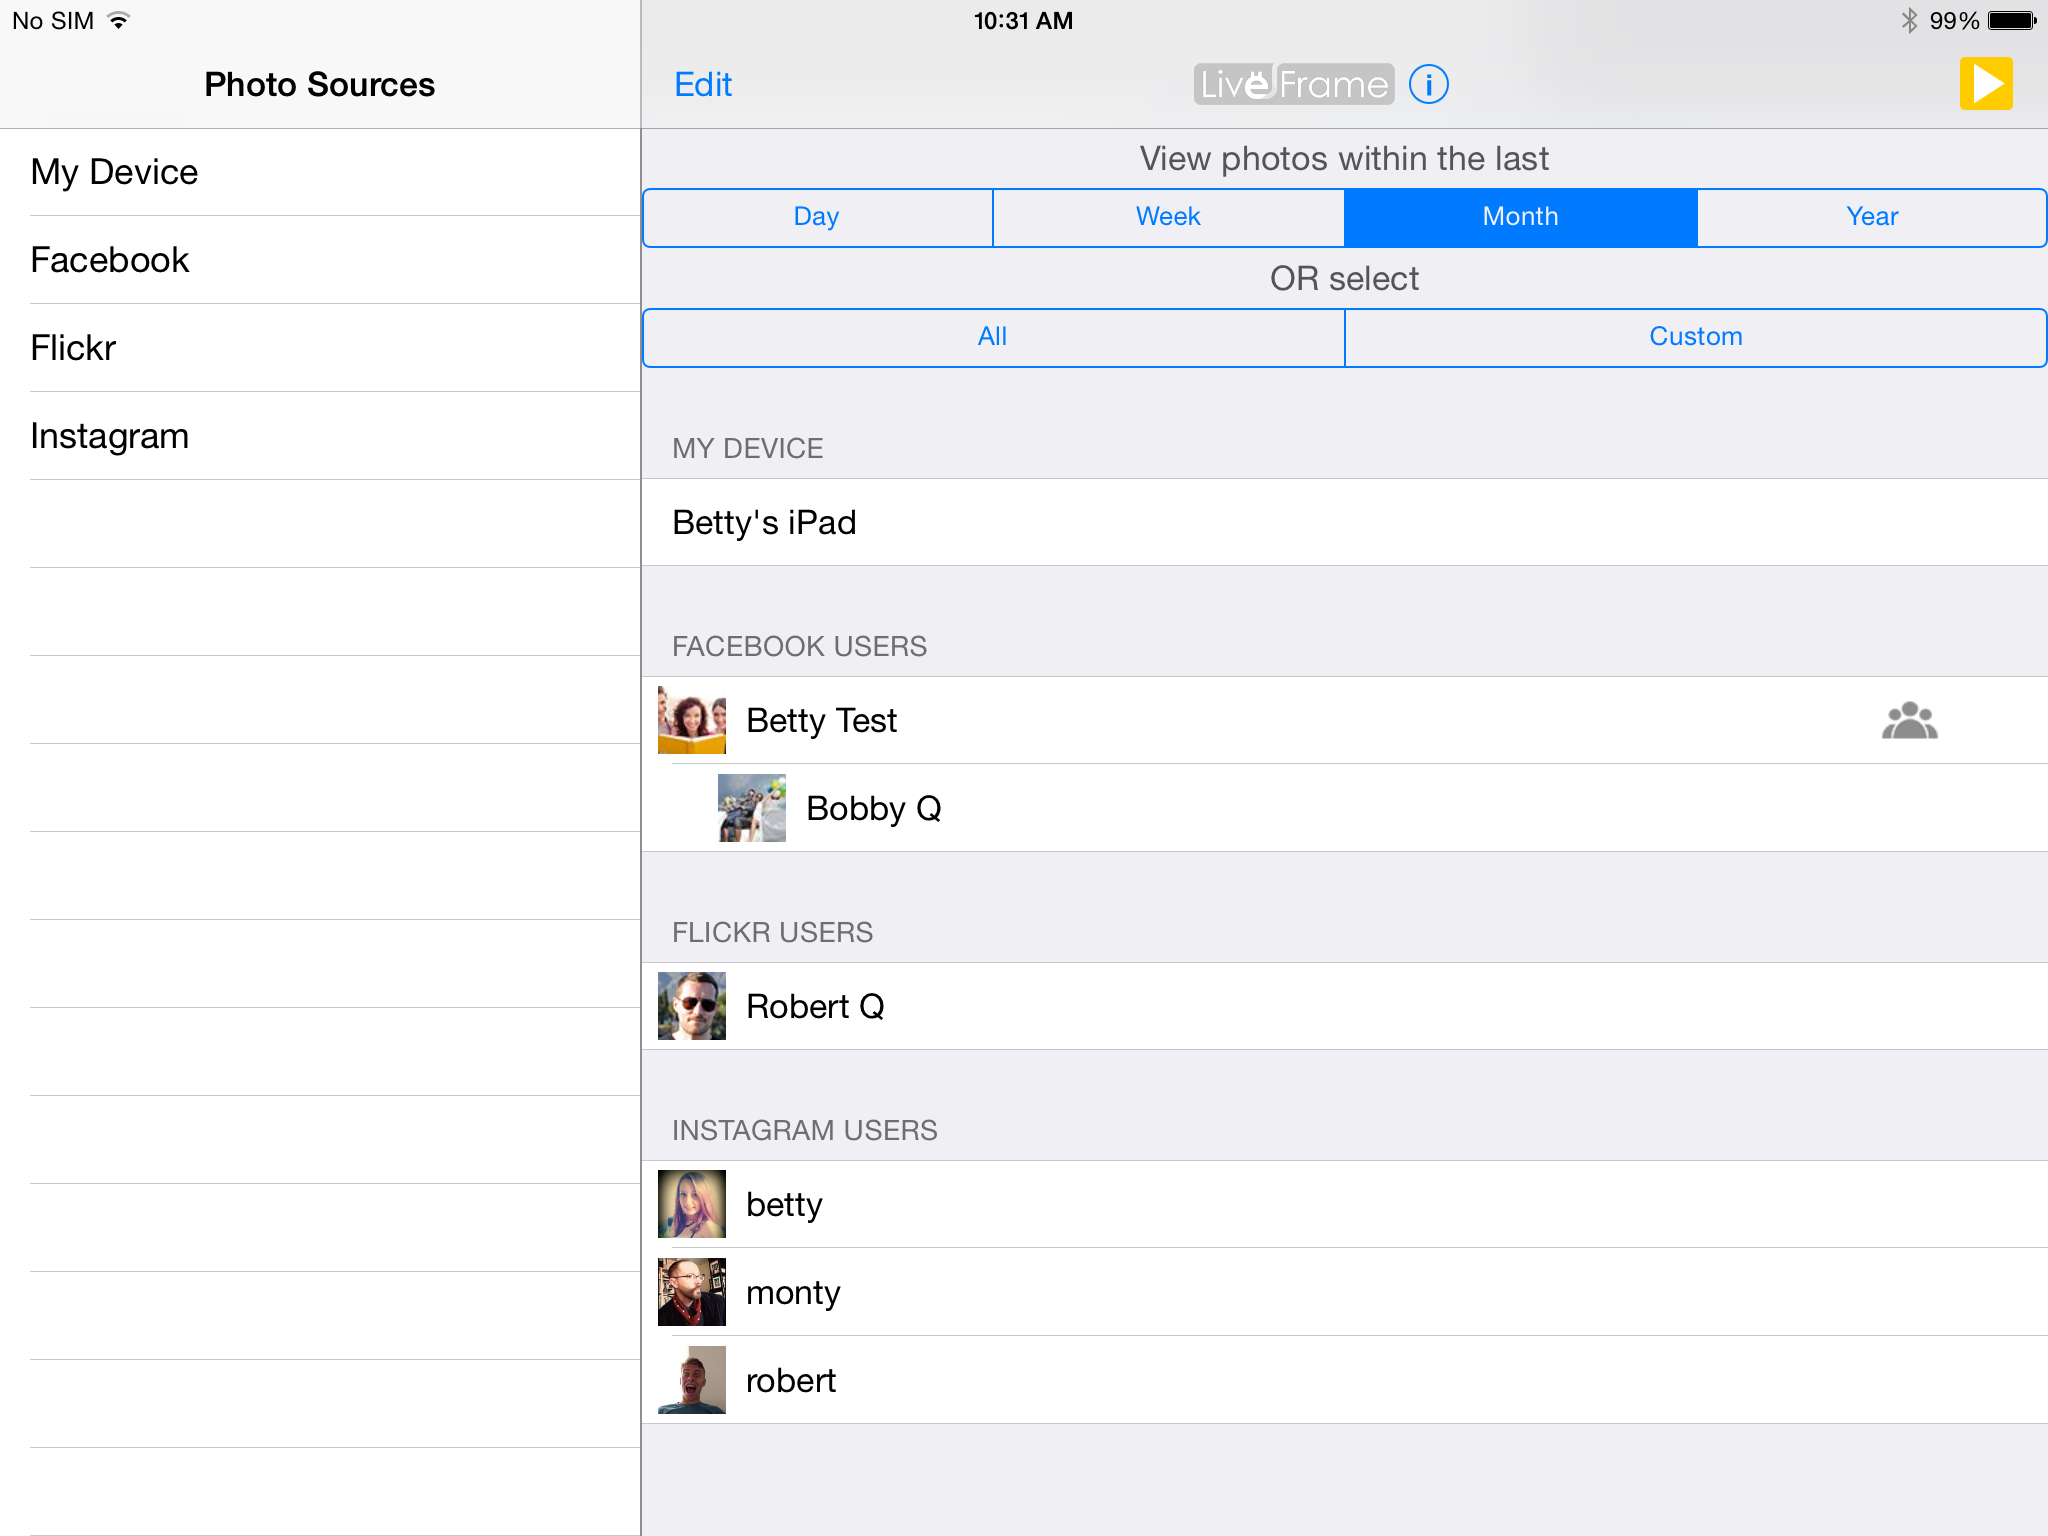This screenshot has width=2048, height=1536.
Task: Select Betty Test Facebook user
Action: [1345, 720]
